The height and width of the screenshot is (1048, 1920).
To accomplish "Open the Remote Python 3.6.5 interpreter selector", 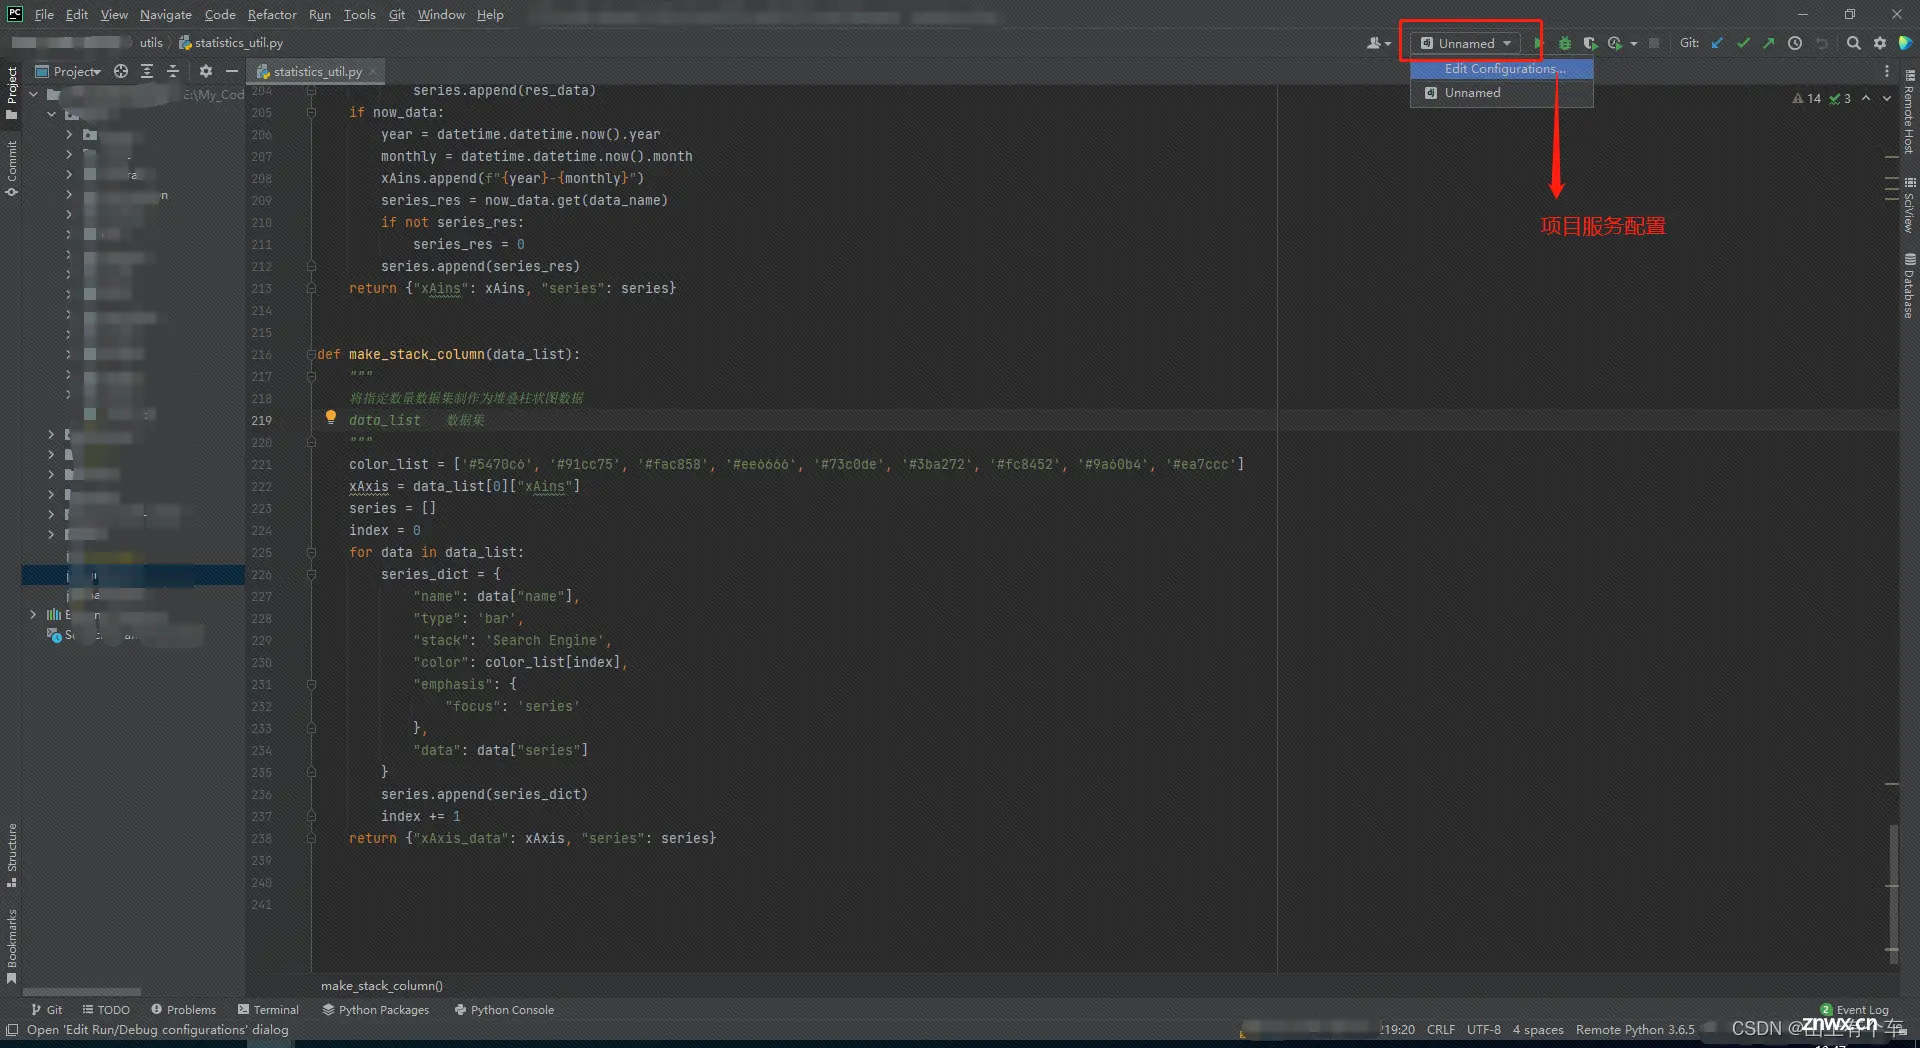I will [1635, 1029].
